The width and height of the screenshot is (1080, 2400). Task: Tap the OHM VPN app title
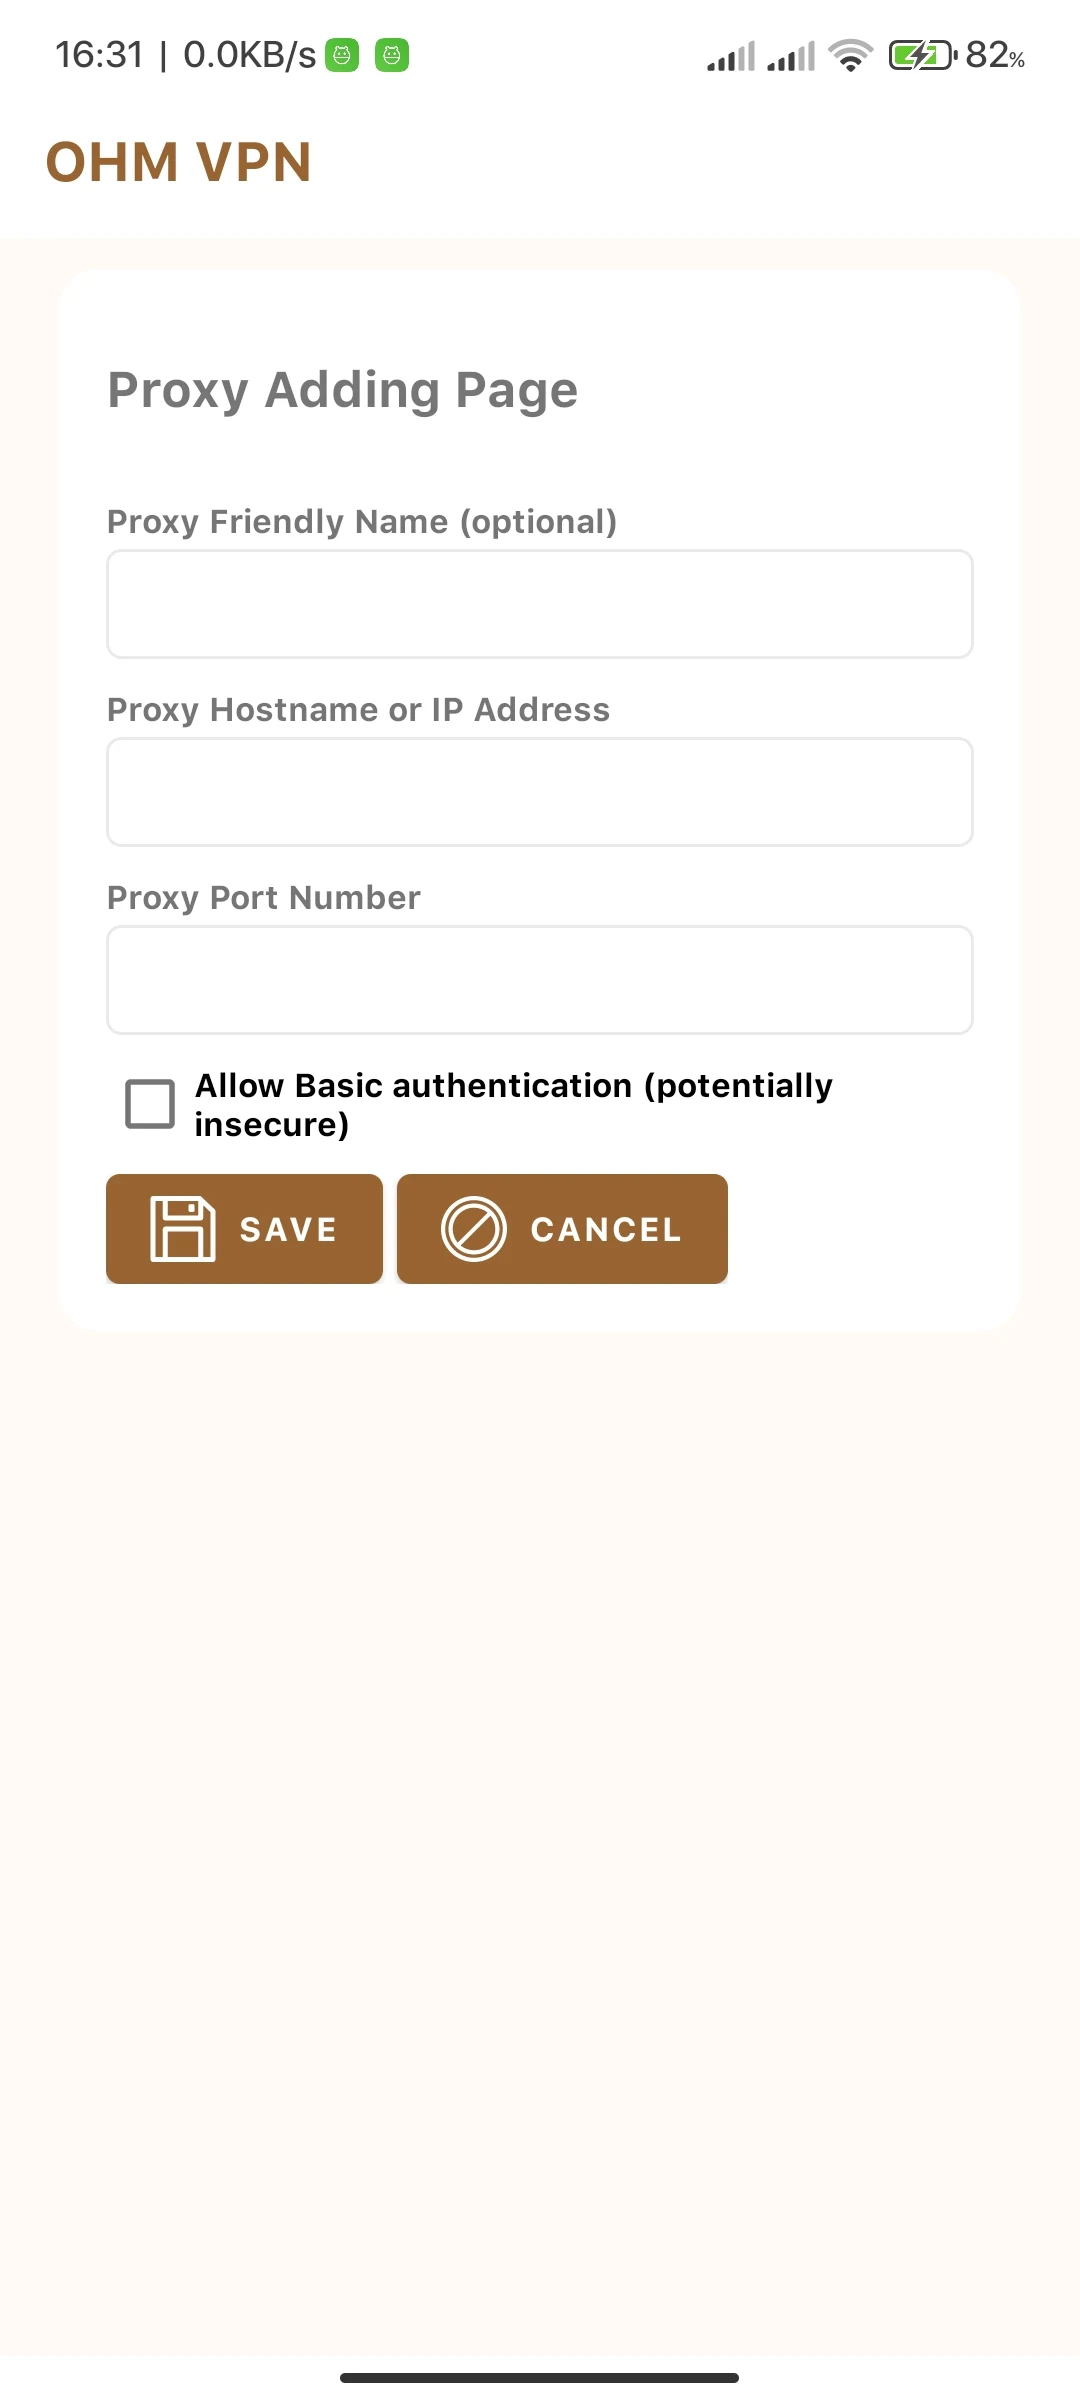click(x=179, y=162)
